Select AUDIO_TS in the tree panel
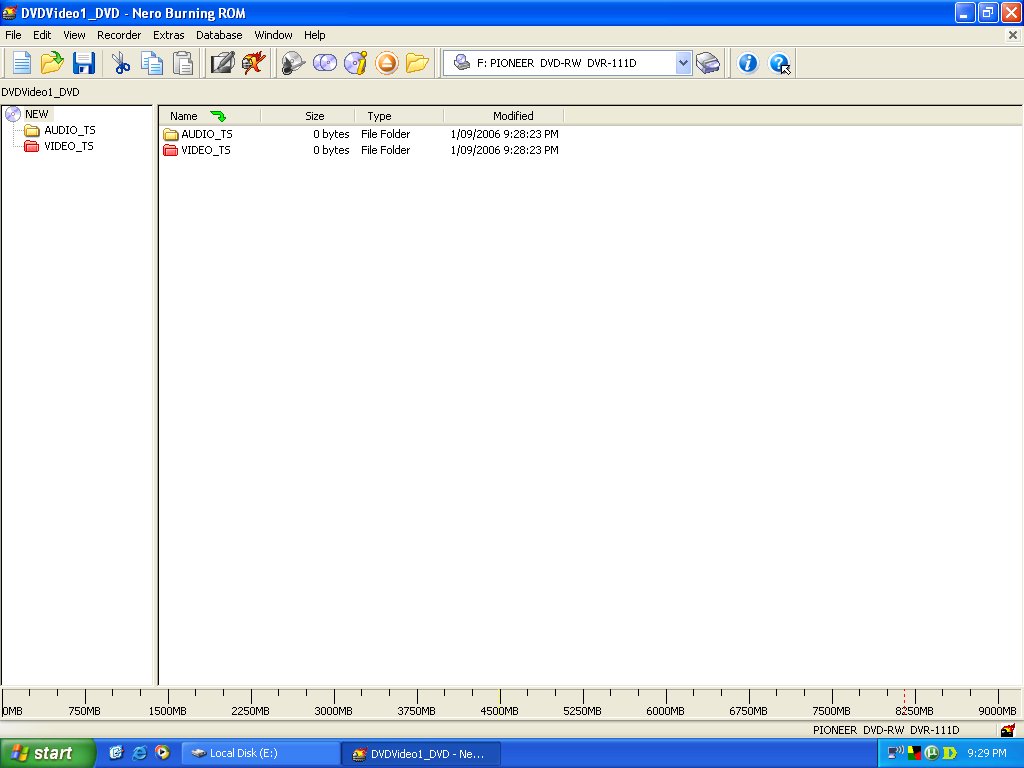 (69, 131)
